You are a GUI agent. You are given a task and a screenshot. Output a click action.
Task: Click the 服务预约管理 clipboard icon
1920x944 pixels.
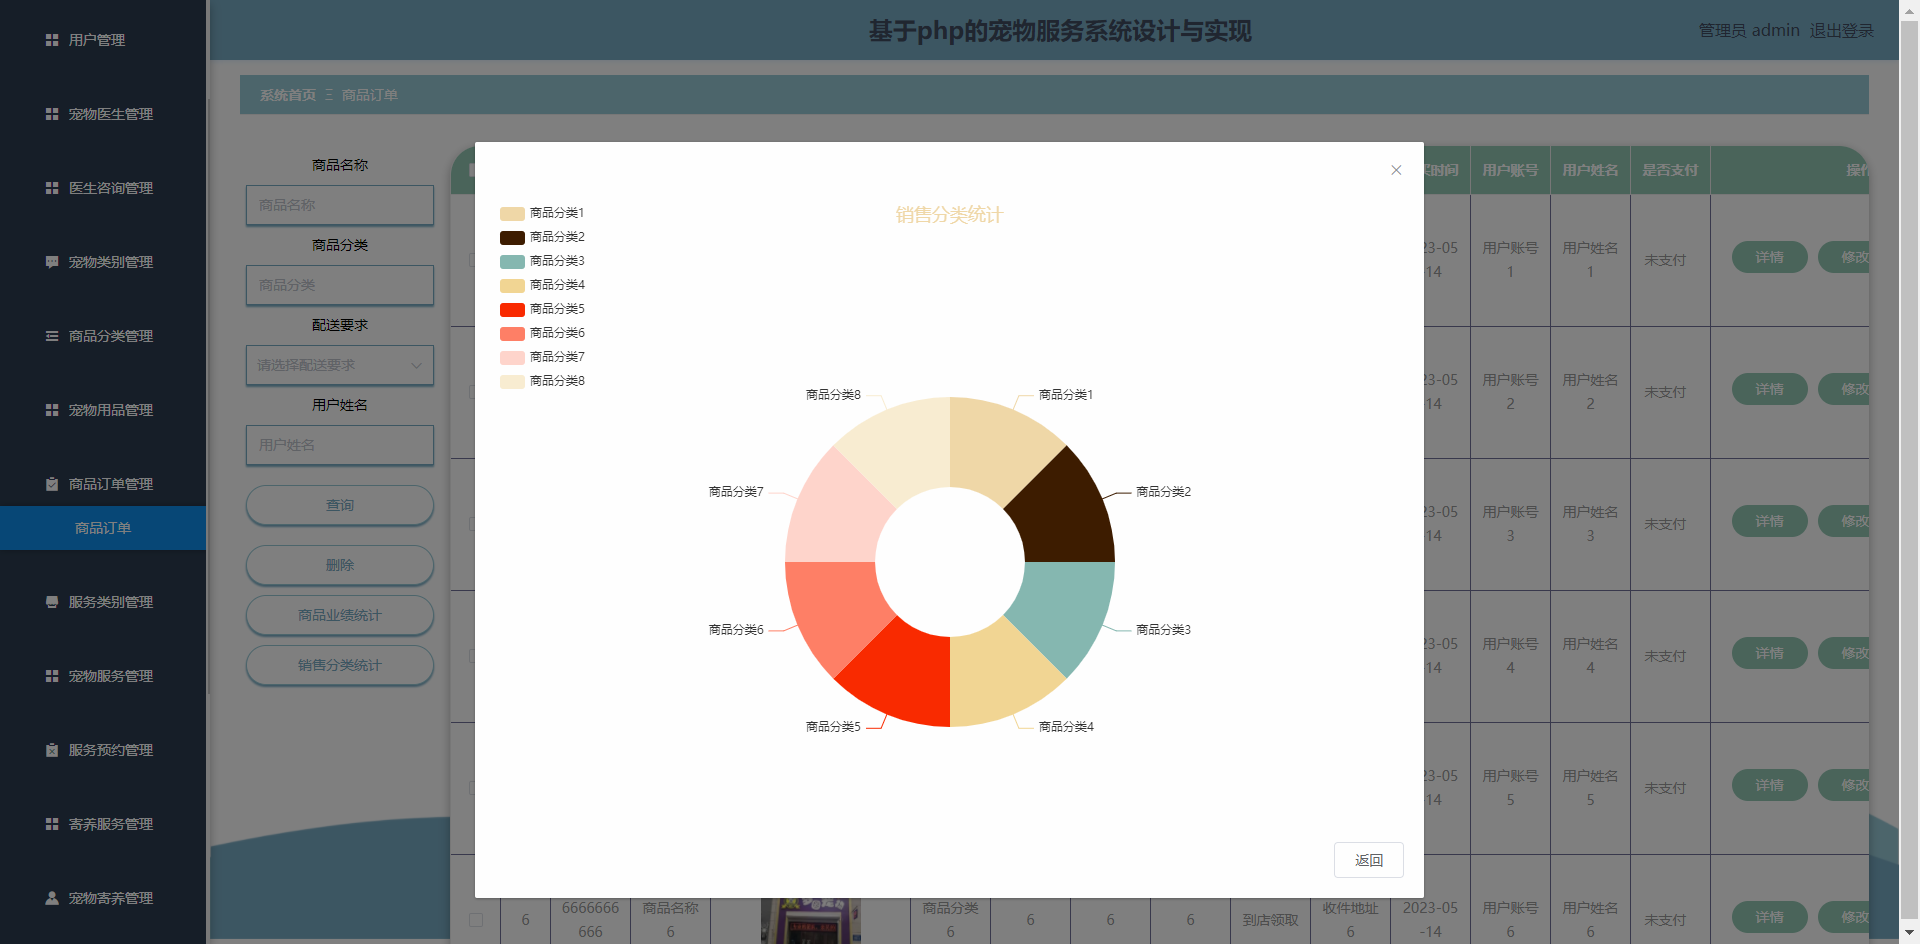click(x=52, y=750)
